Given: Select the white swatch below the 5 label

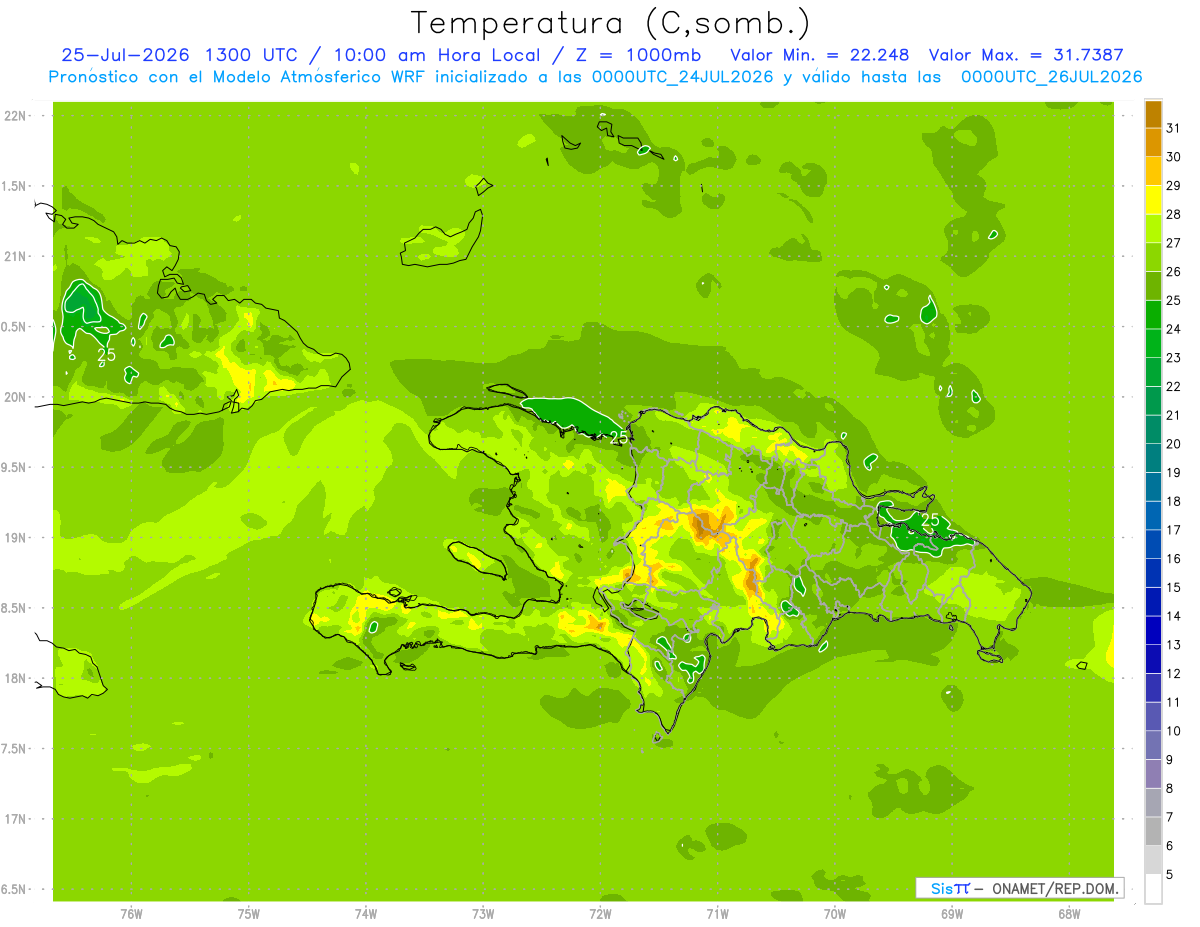Looking at the screenshot, I should pos(1153,889).
